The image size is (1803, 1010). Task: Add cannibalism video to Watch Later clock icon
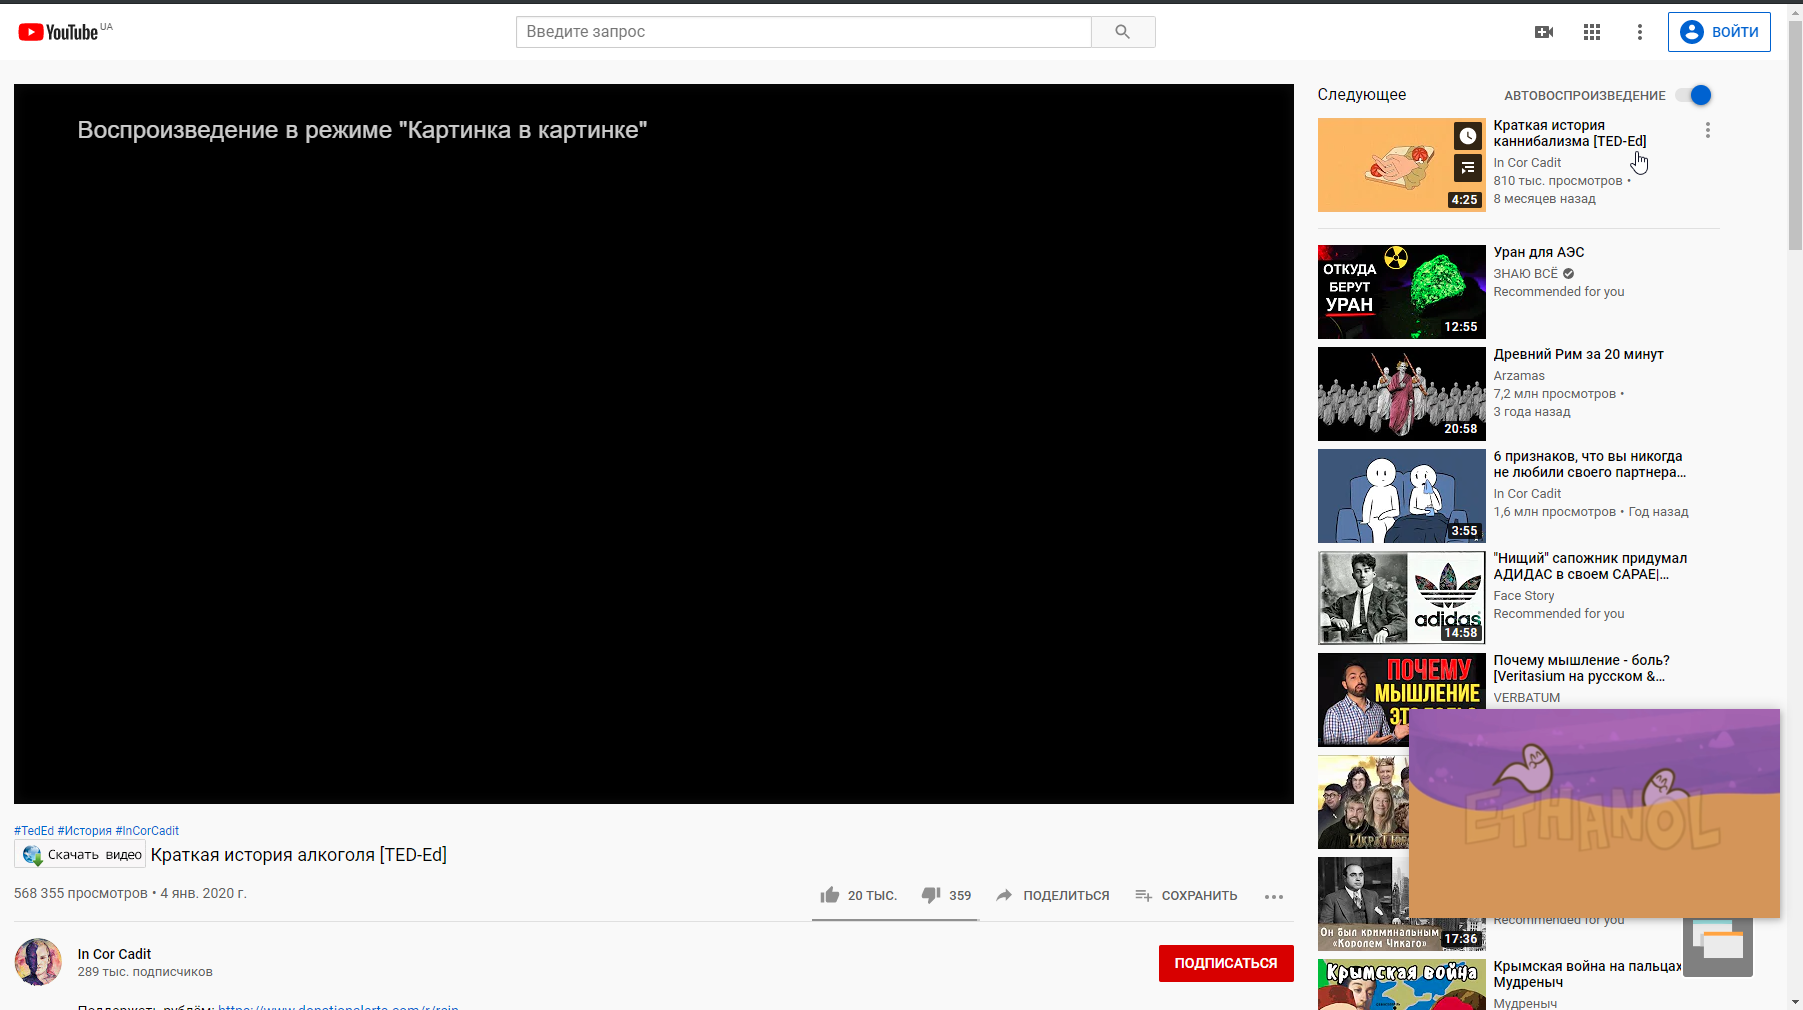[x=1467, y=136]
